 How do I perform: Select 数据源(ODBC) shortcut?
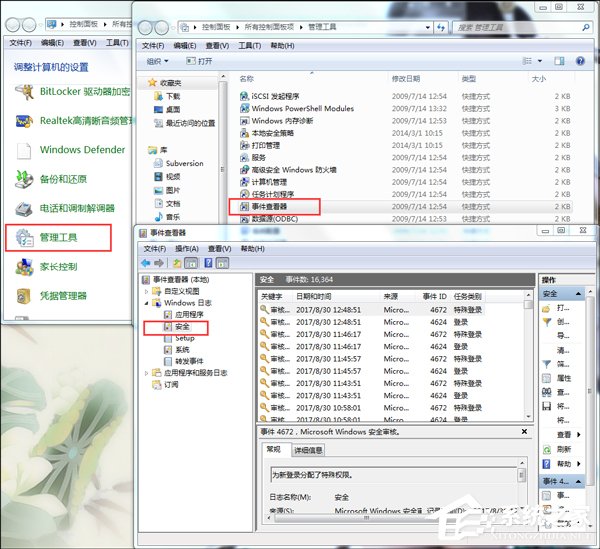tap(269, 219)
